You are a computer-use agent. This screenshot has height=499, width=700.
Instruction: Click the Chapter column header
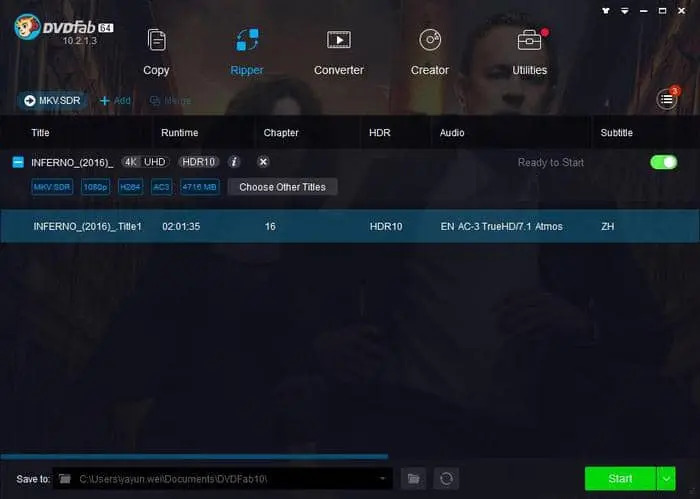pos(281,133)
